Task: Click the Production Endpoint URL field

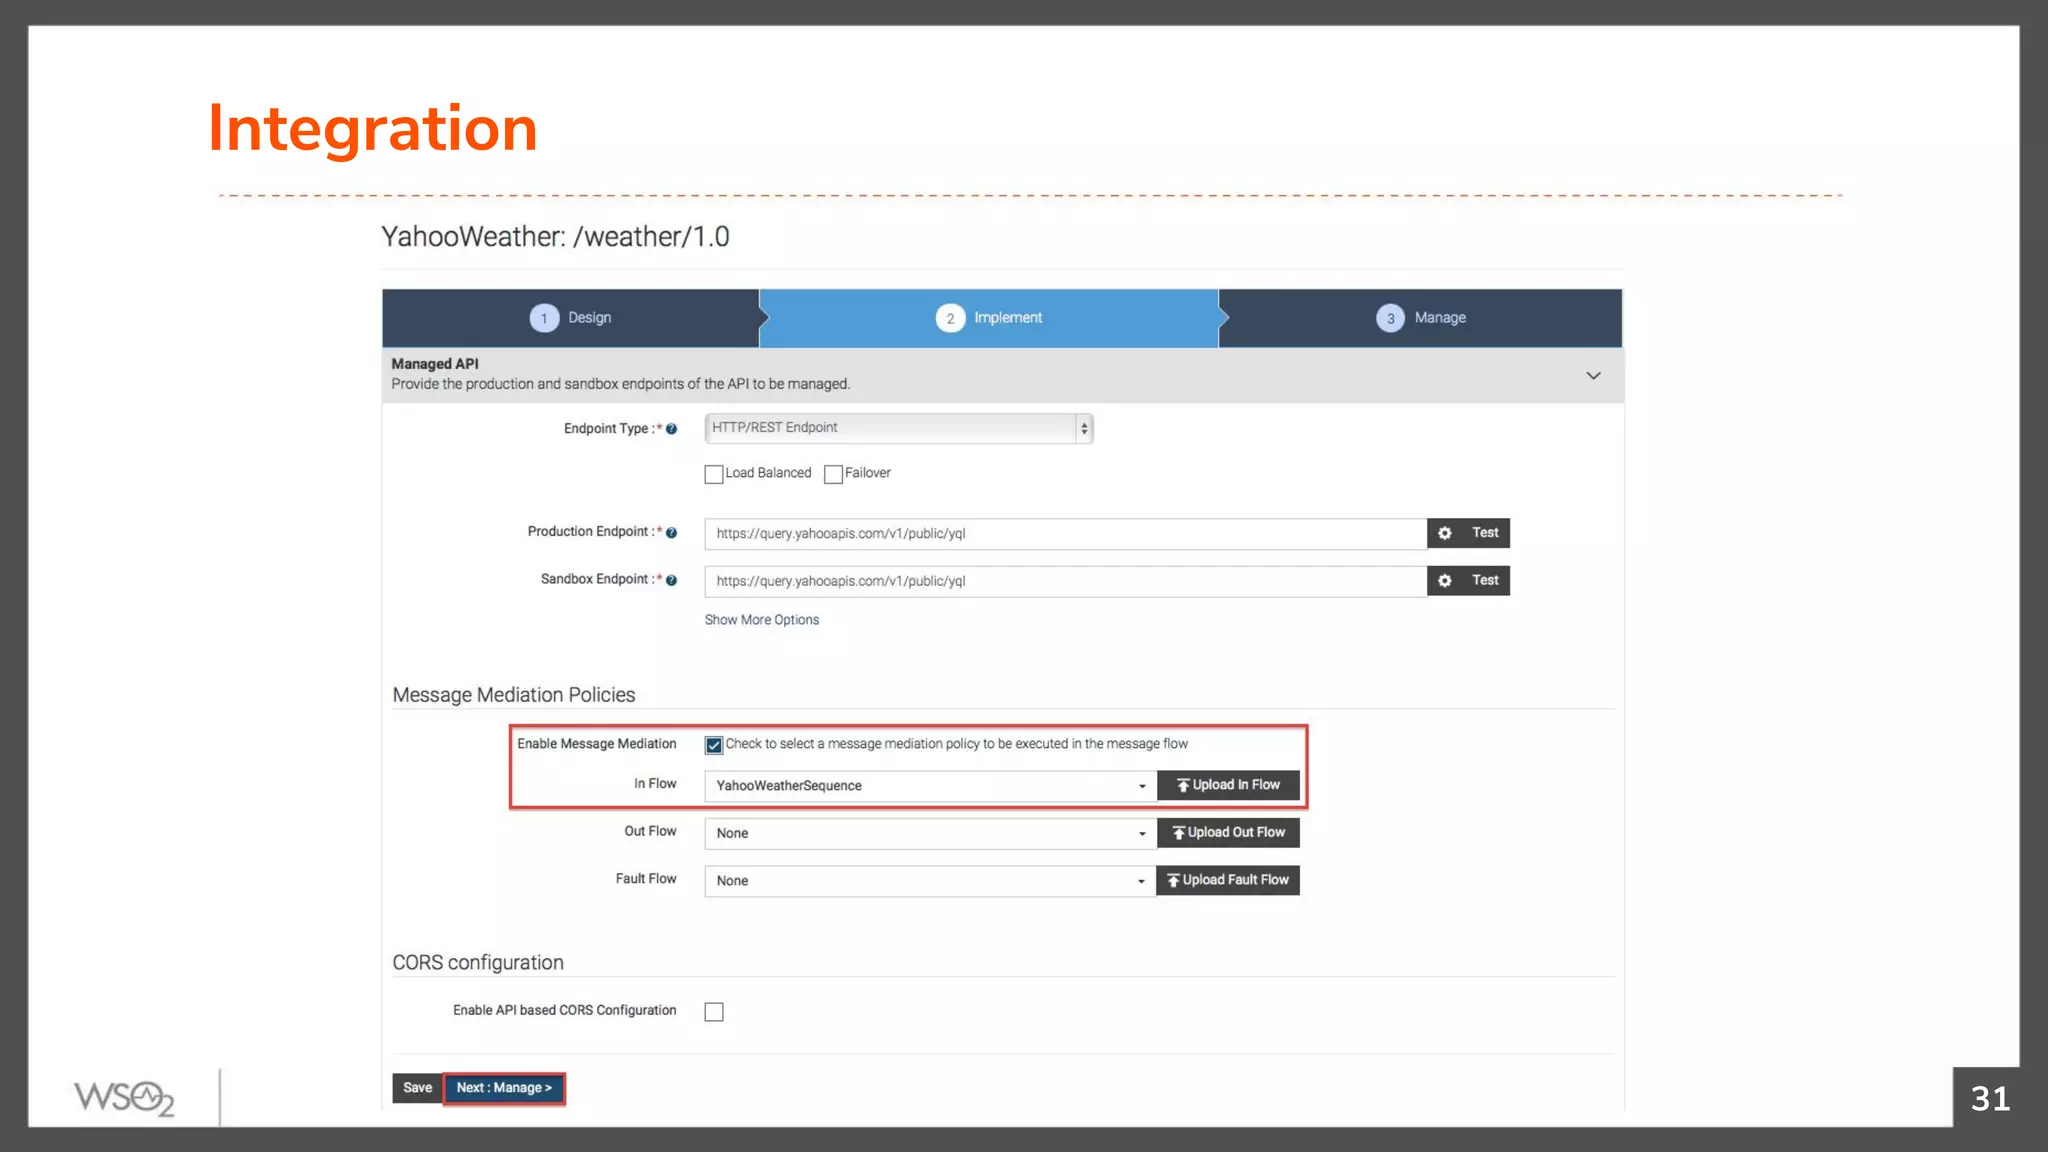Action: (x=1064, y=534)
